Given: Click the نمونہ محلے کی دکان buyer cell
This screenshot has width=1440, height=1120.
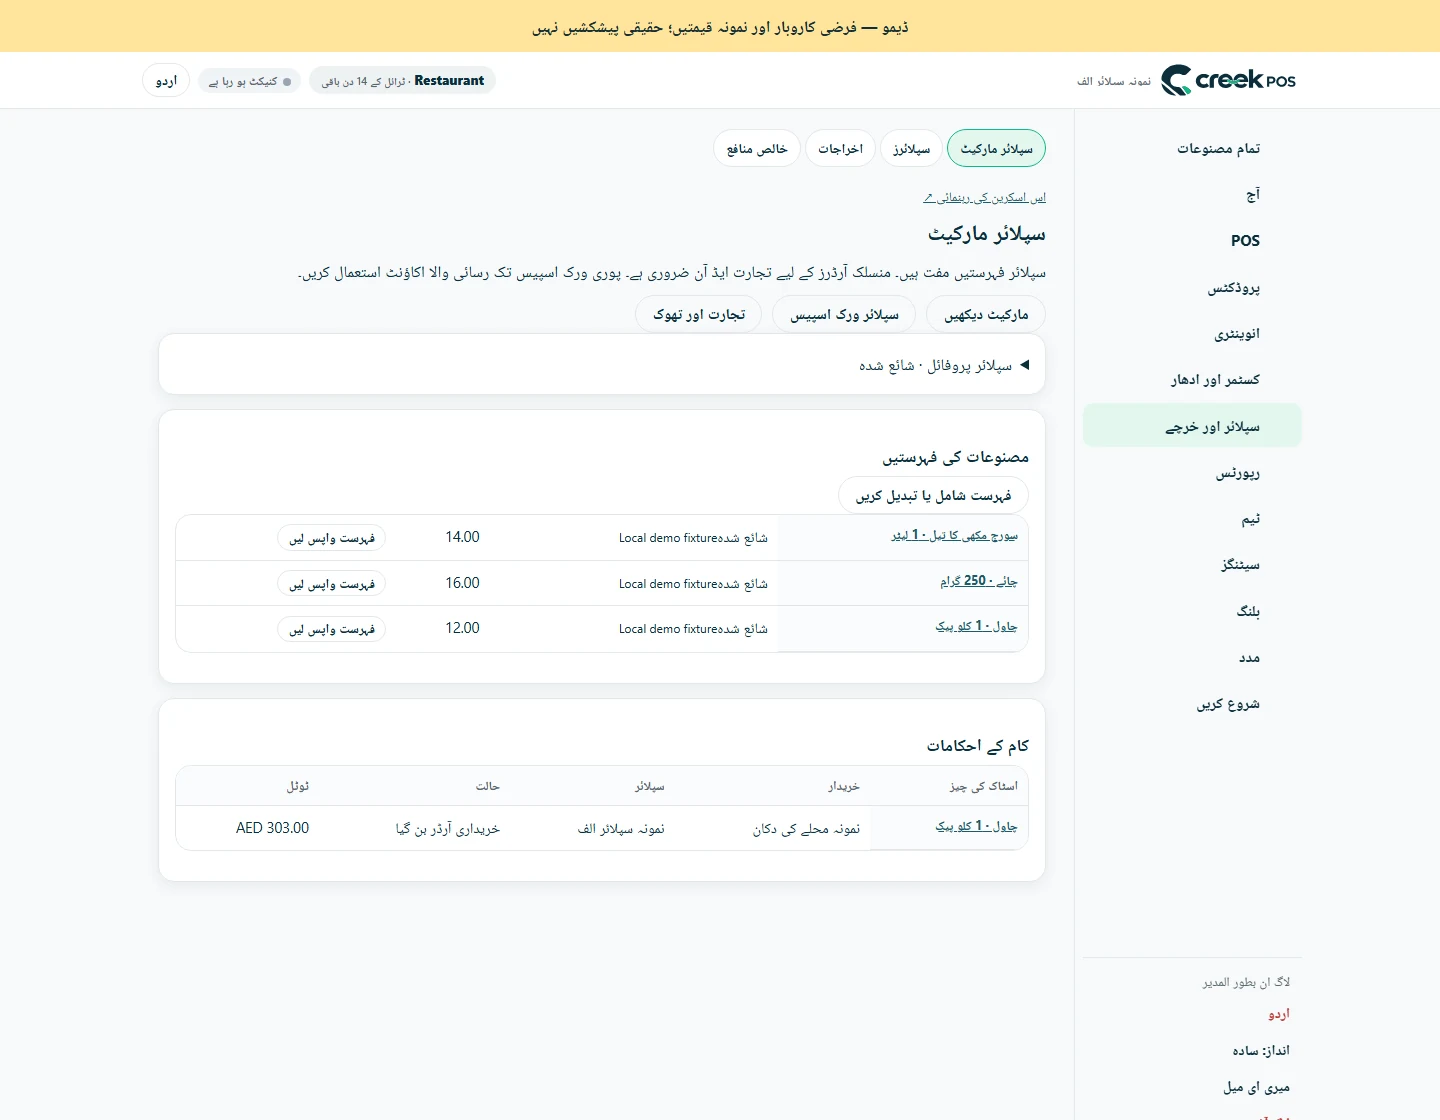Looking at the screenshot, I should [x=806, y=828].
